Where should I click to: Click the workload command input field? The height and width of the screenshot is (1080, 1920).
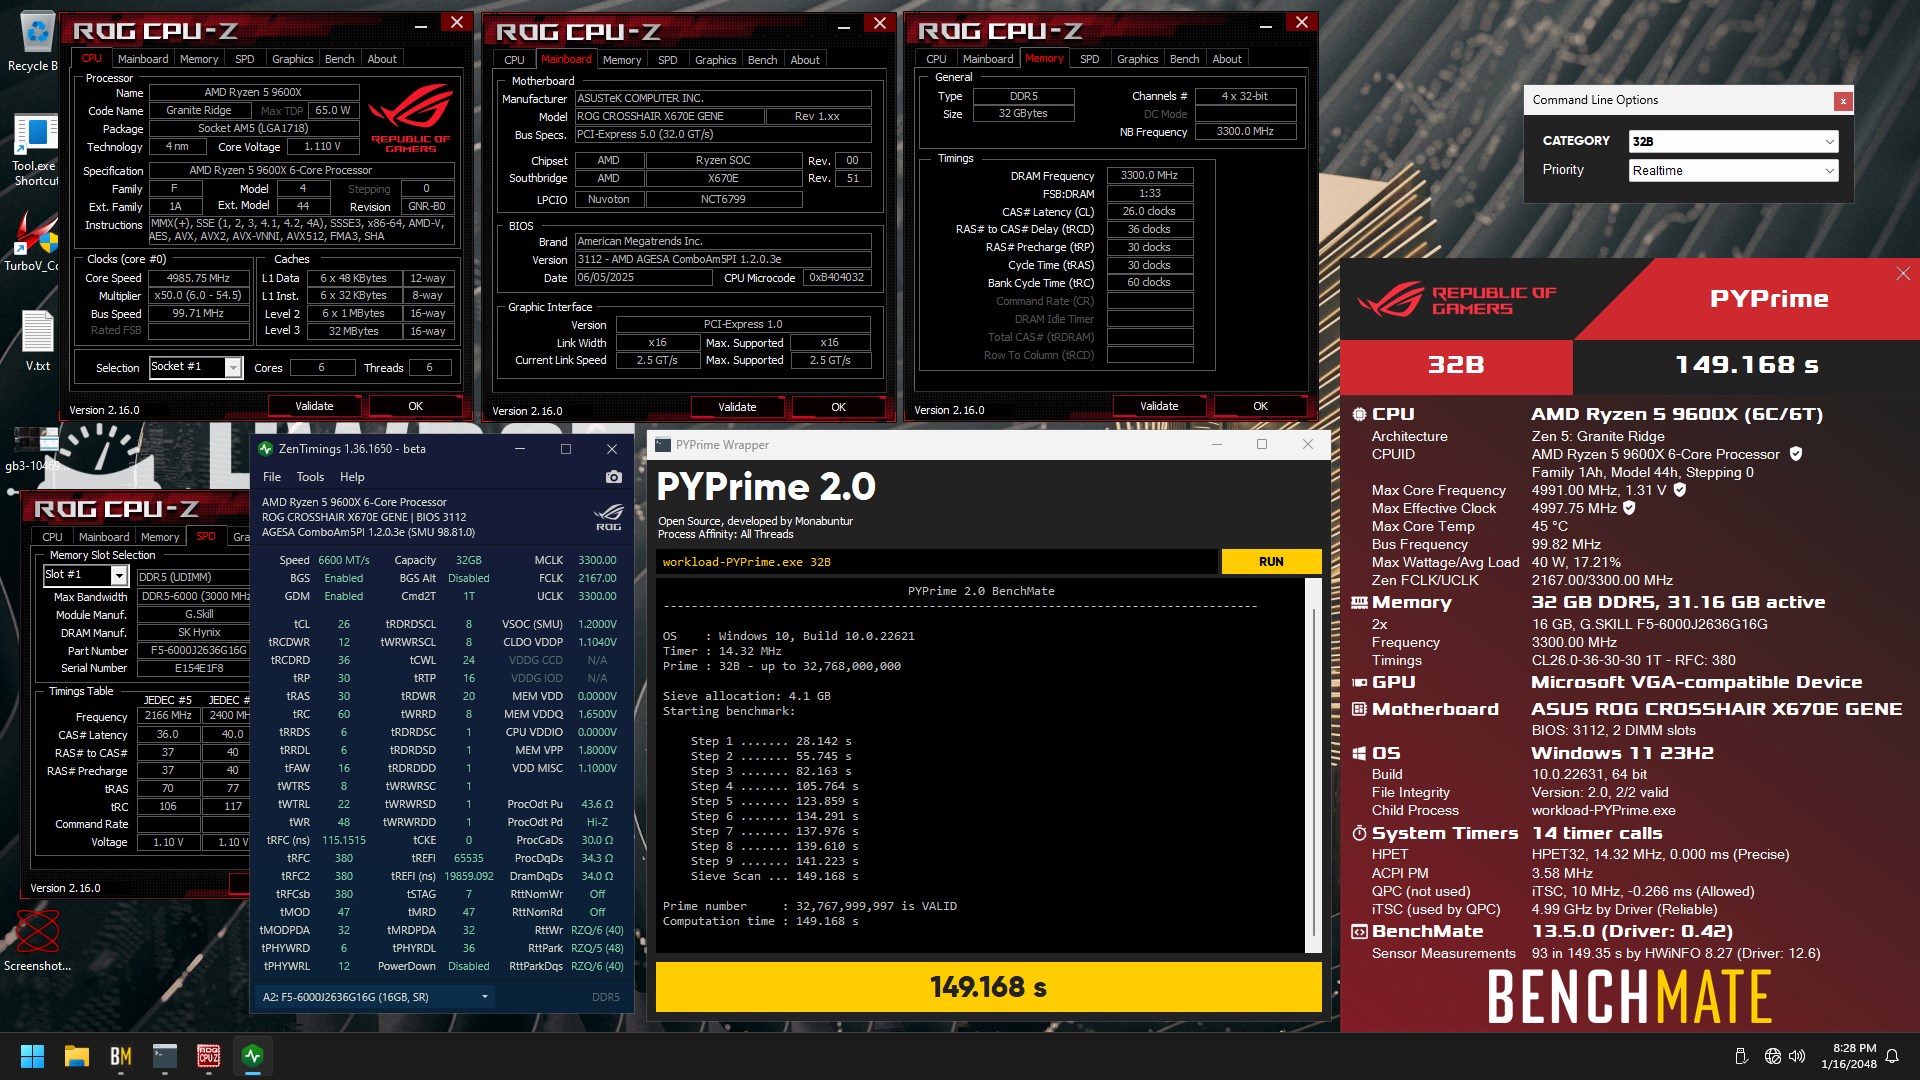click(x=937, y=562)
